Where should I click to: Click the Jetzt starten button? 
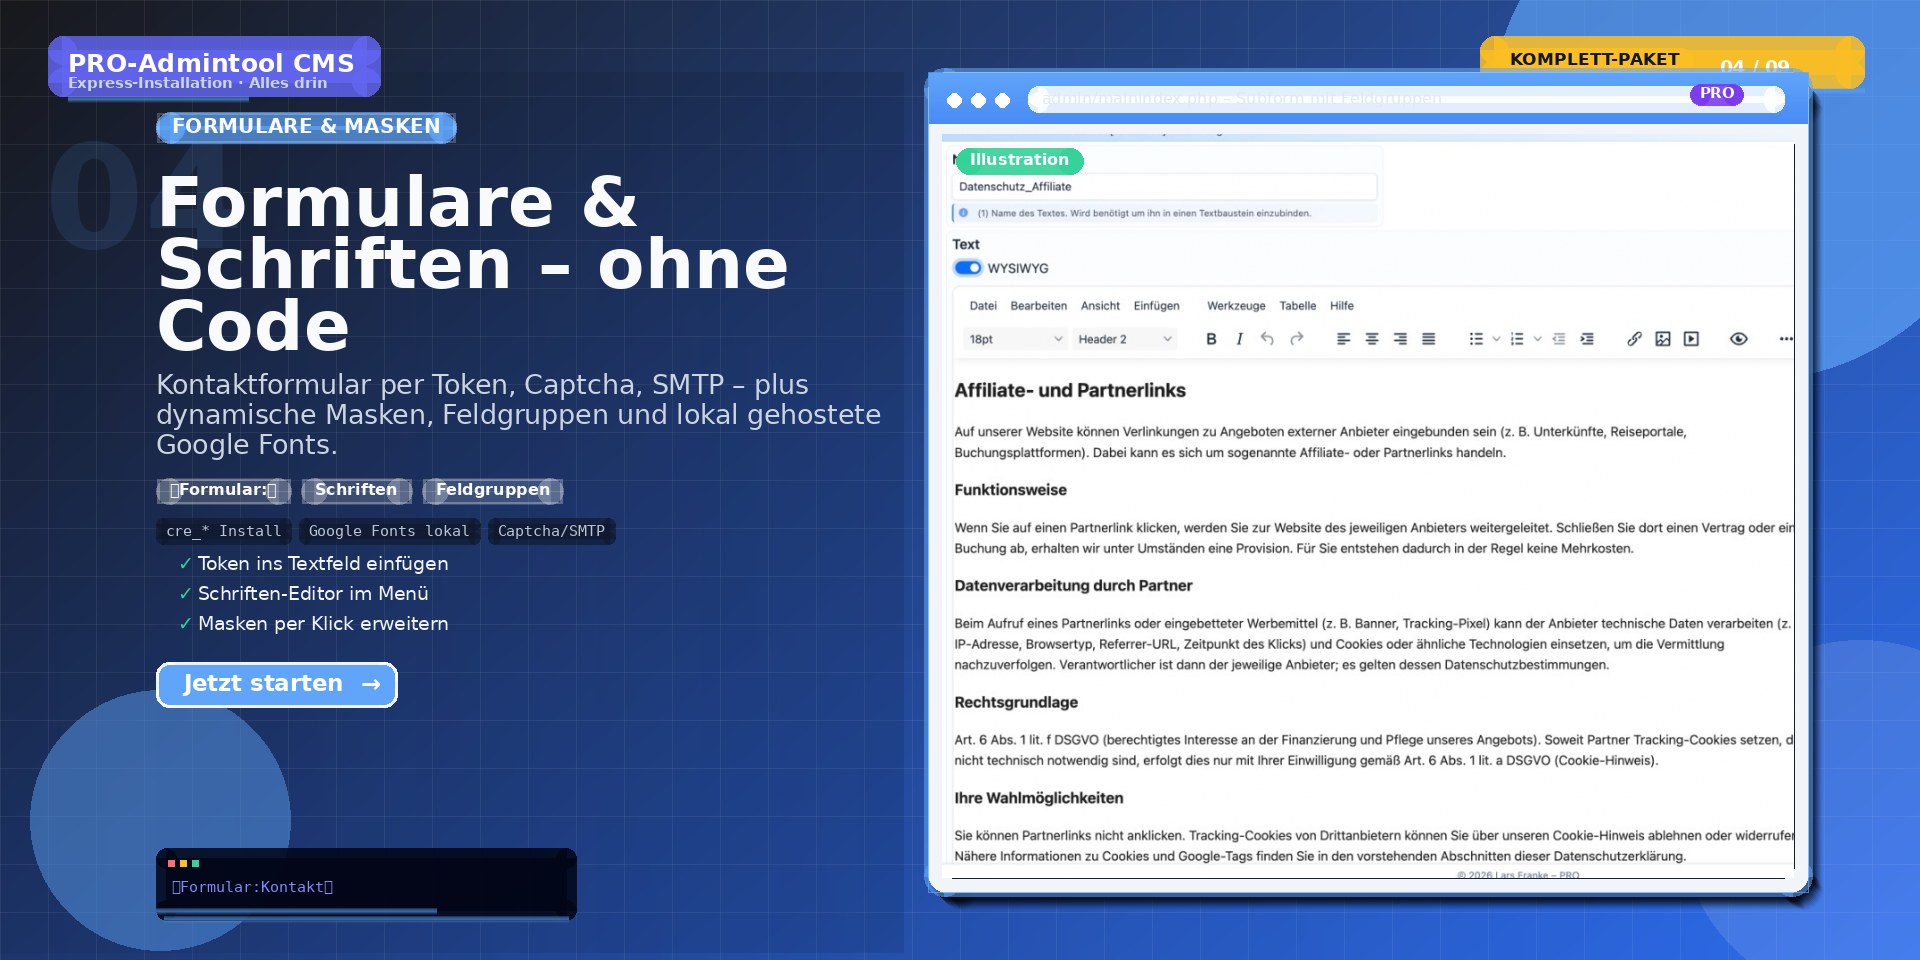[x=277, y=685]
